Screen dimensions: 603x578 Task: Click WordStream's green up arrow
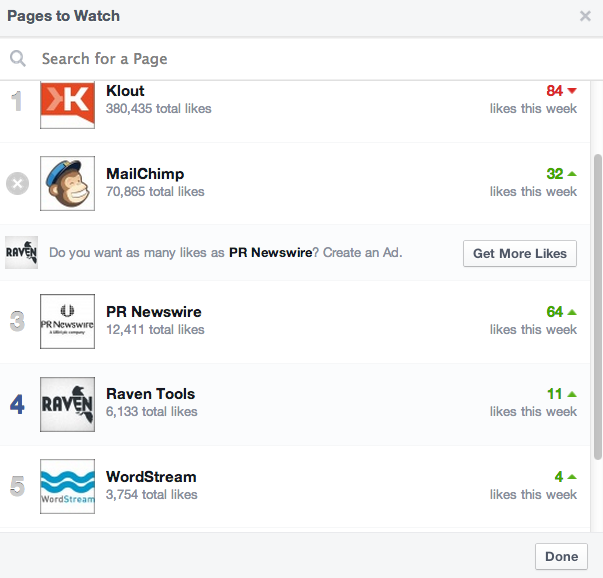click(572, 477)
